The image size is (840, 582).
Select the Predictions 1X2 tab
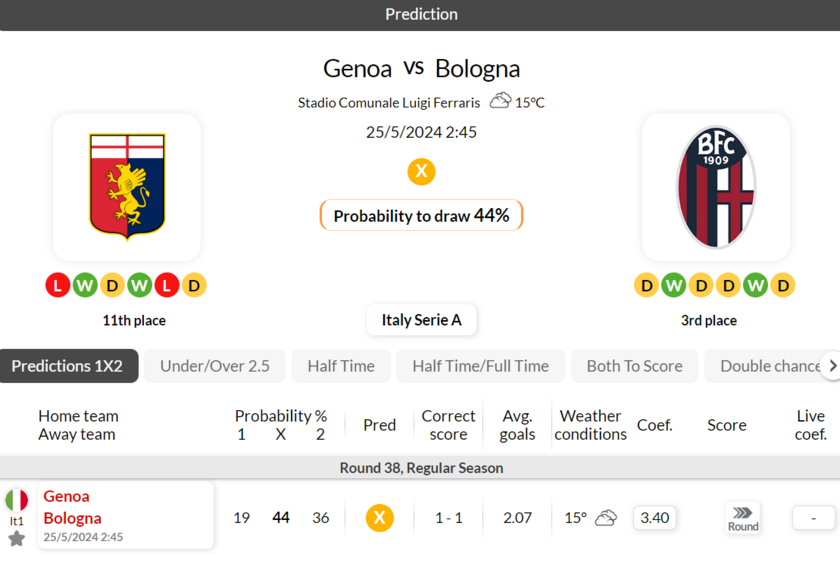68,366
